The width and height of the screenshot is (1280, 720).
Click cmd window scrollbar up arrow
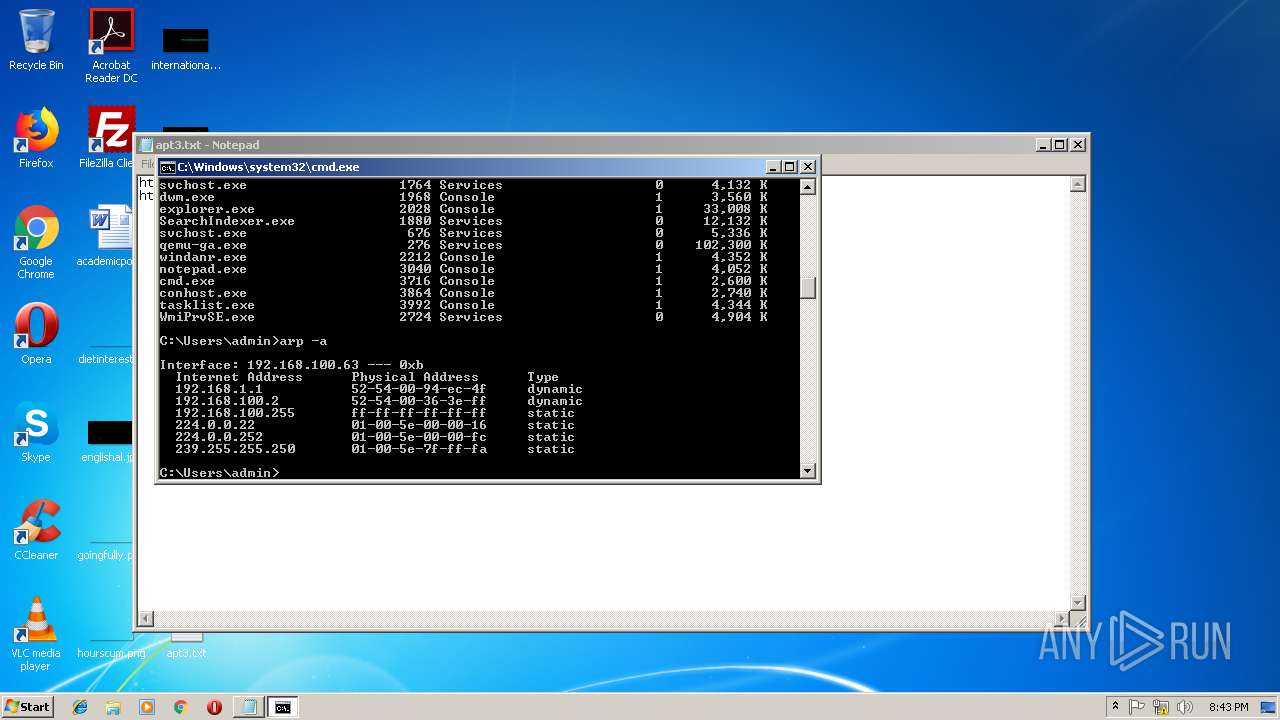point(808,186)
